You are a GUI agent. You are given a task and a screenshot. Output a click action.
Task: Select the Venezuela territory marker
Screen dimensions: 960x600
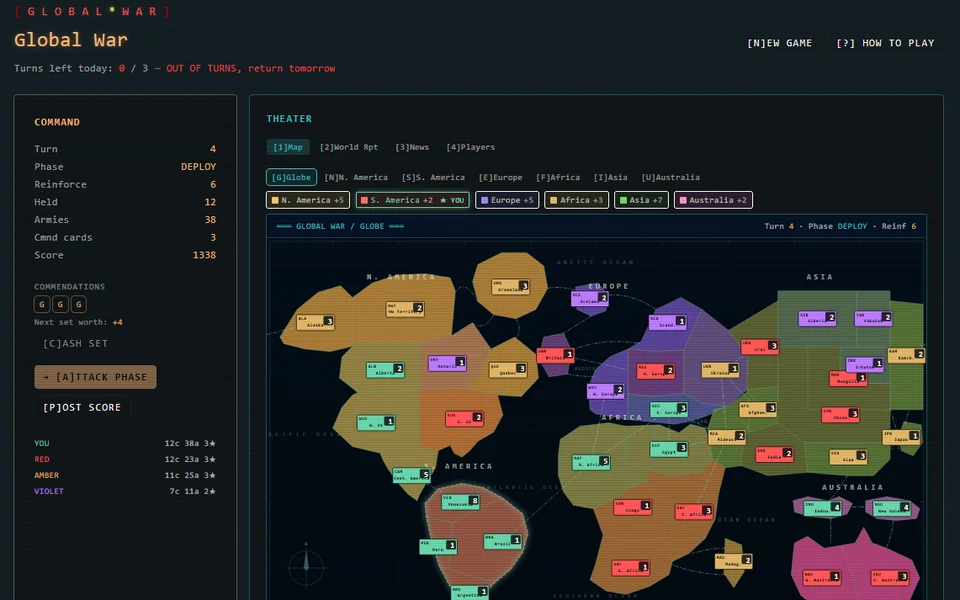[460, 502]
